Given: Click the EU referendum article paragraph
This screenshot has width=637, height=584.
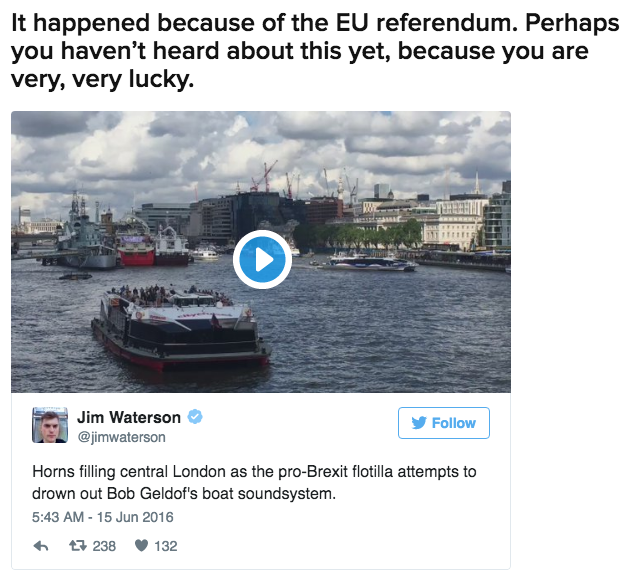Looking at the screenshot, I should 300,50.
